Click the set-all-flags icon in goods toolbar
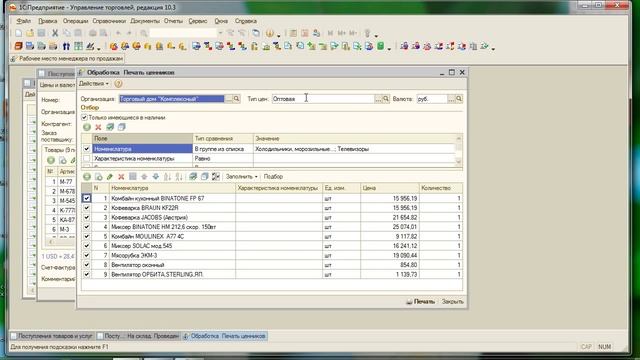Screen dimensions: 640x360 click(193, 176)
